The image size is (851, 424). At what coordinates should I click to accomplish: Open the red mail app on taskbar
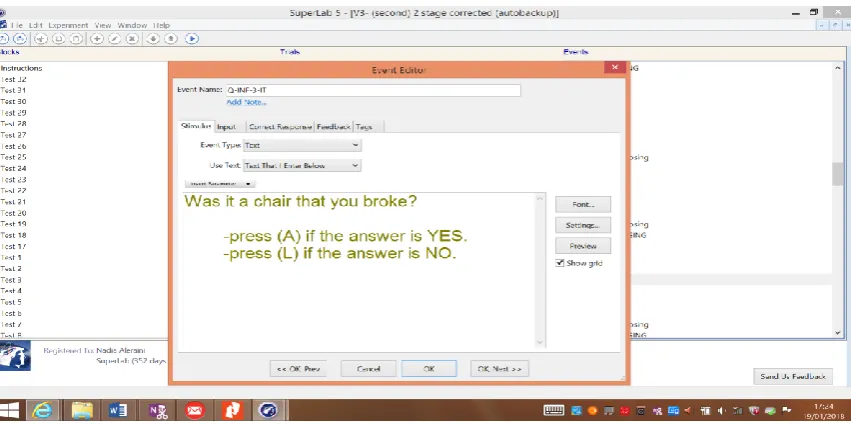194,411
